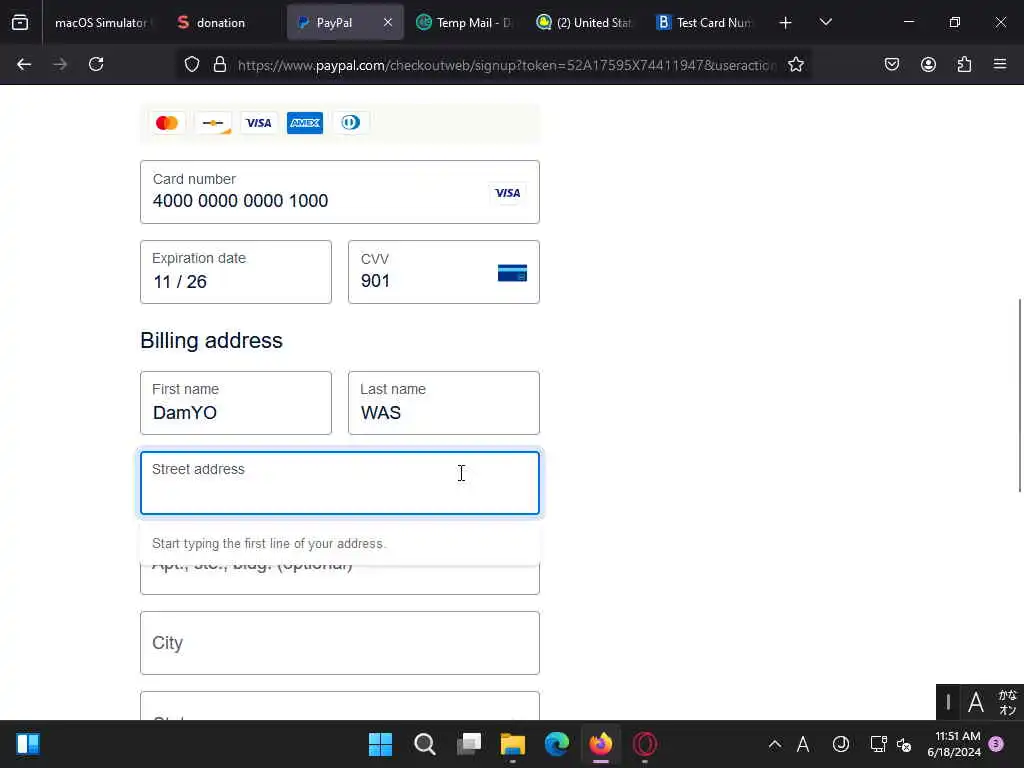The image size is (1024, 768).
Task: Show hidden system tray icons
Action: tap(775, 744)
